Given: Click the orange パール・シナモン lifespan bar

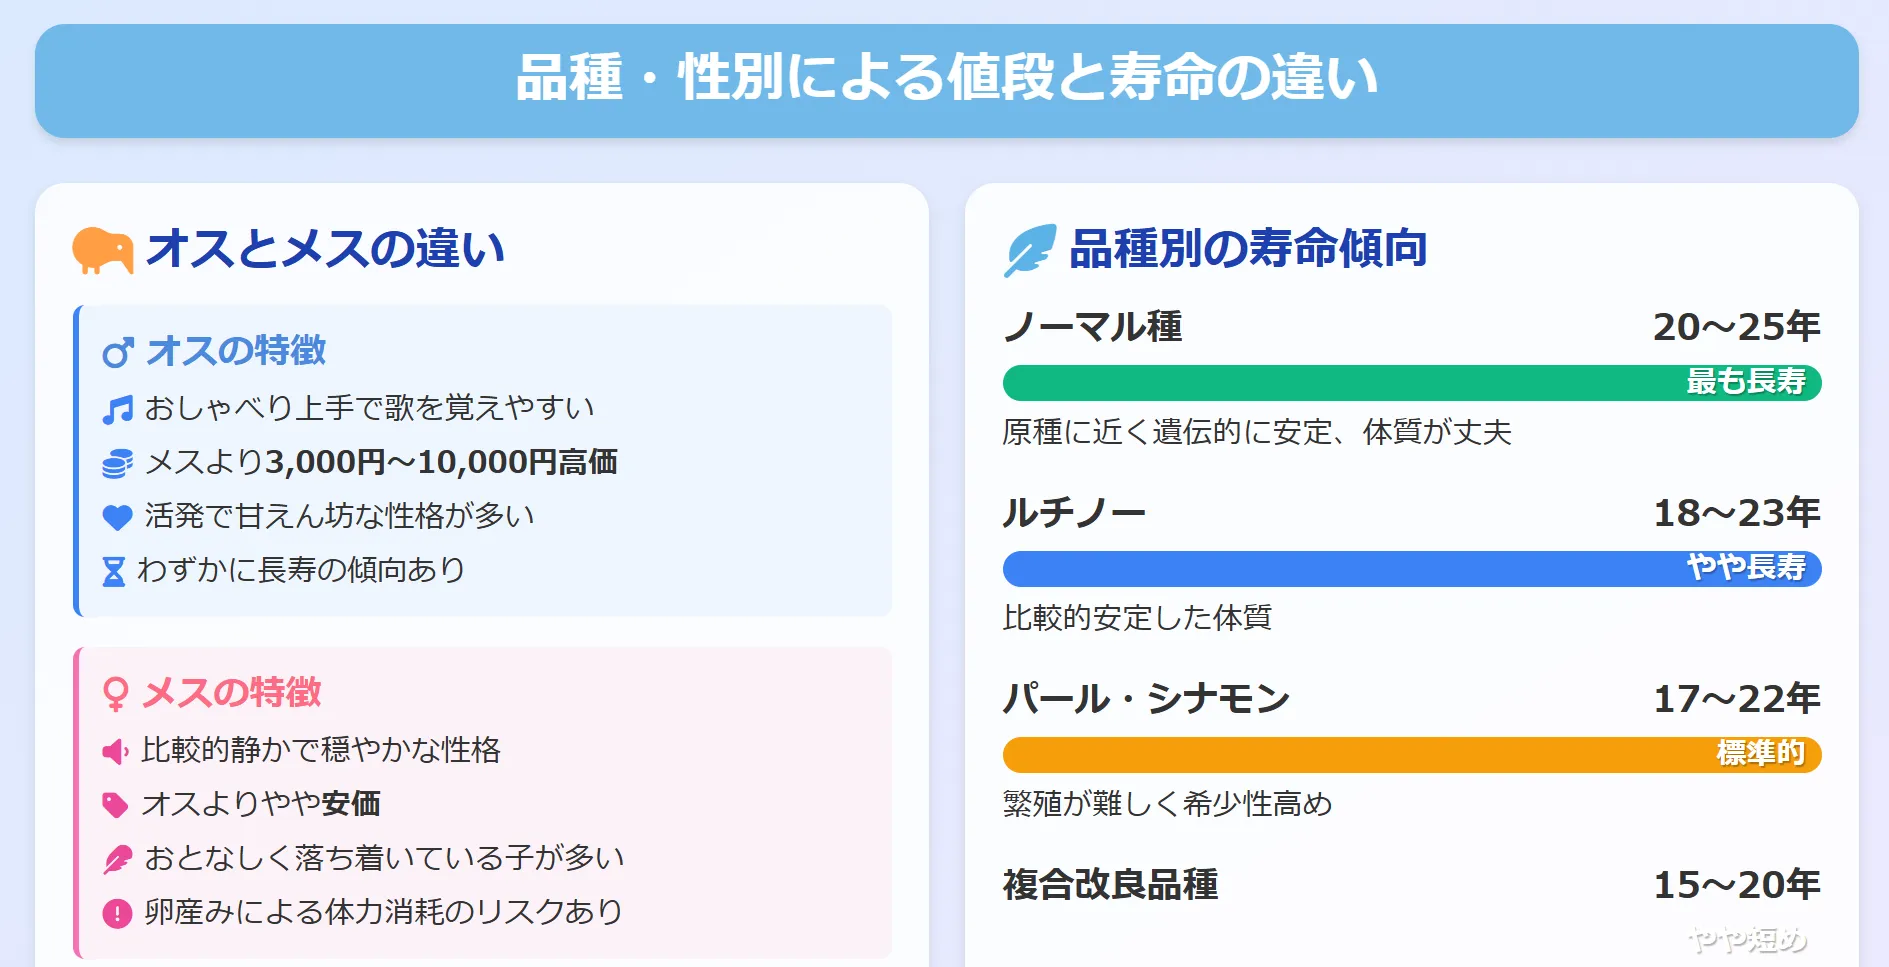Looking at the screenshot, I should tap(1412, 755).
